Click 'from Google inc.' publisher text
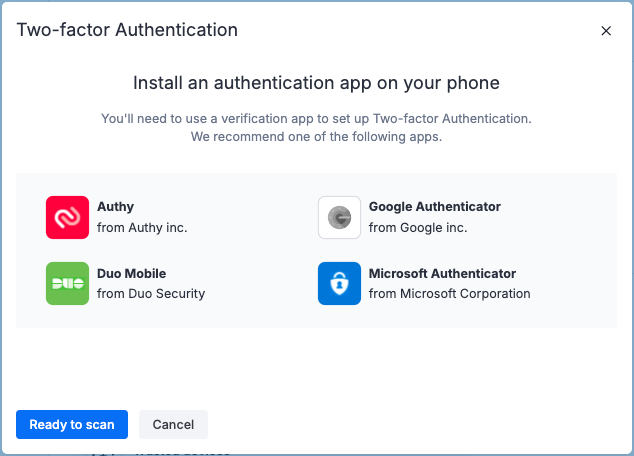Image resolution: width=634 pixels, height=456 pixels. [x=418, y=228]
